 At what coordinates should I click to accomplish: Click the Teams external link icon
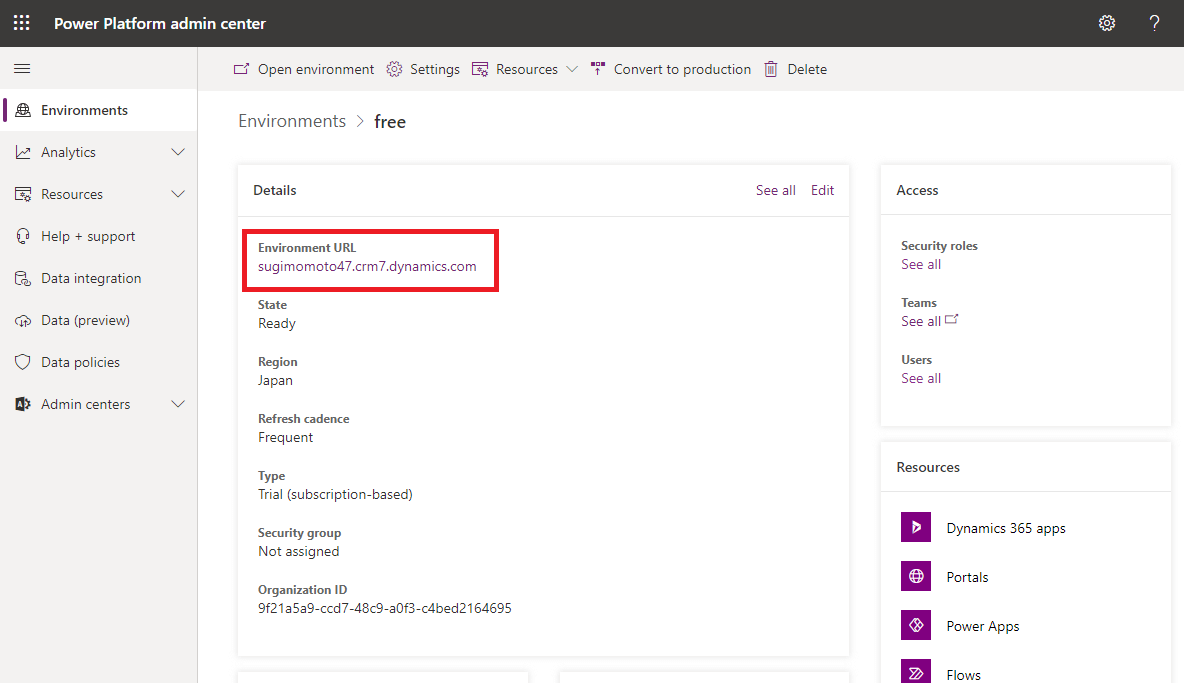pos(952,320)
